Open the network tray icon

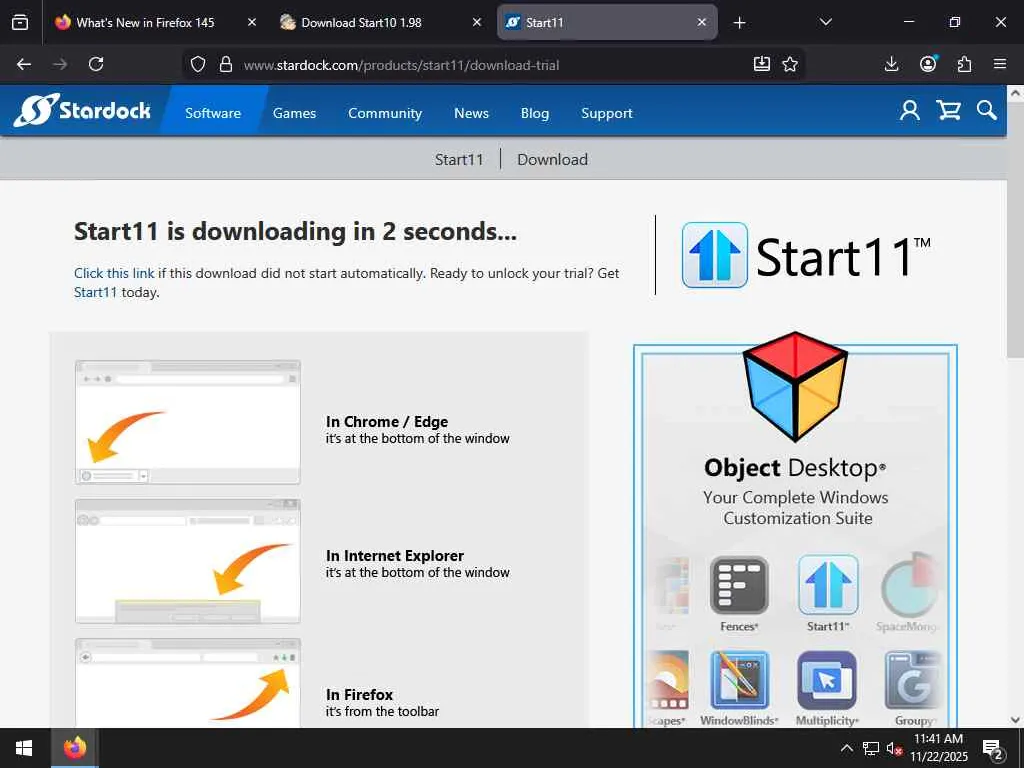pos(871,748)
